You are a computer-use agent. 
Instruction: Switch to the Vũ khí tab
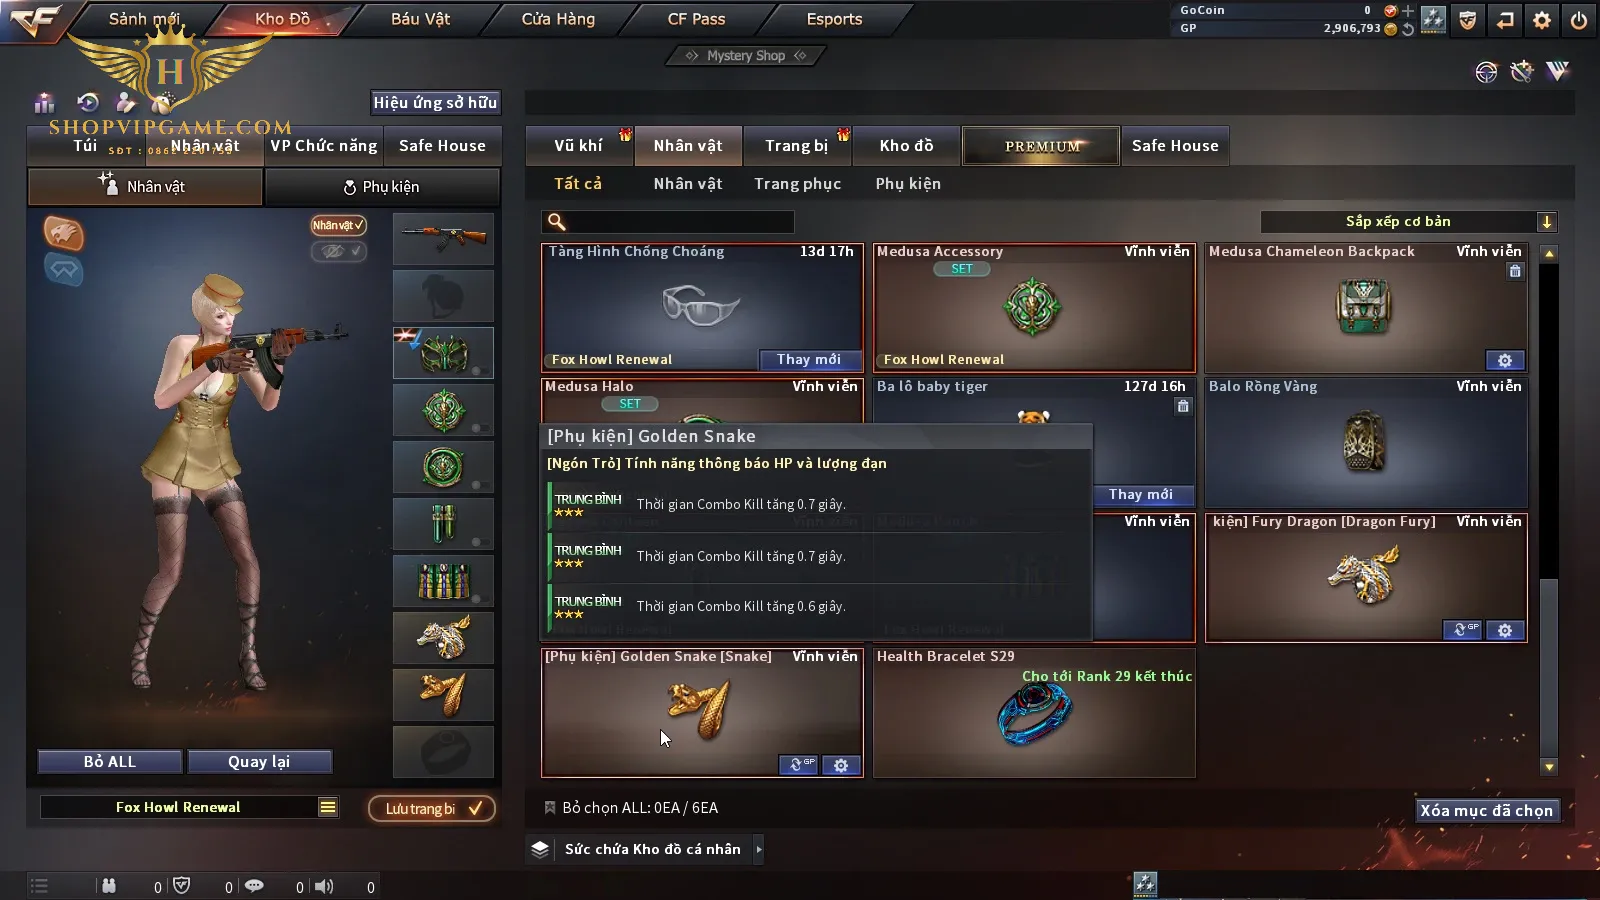point(578,146)
